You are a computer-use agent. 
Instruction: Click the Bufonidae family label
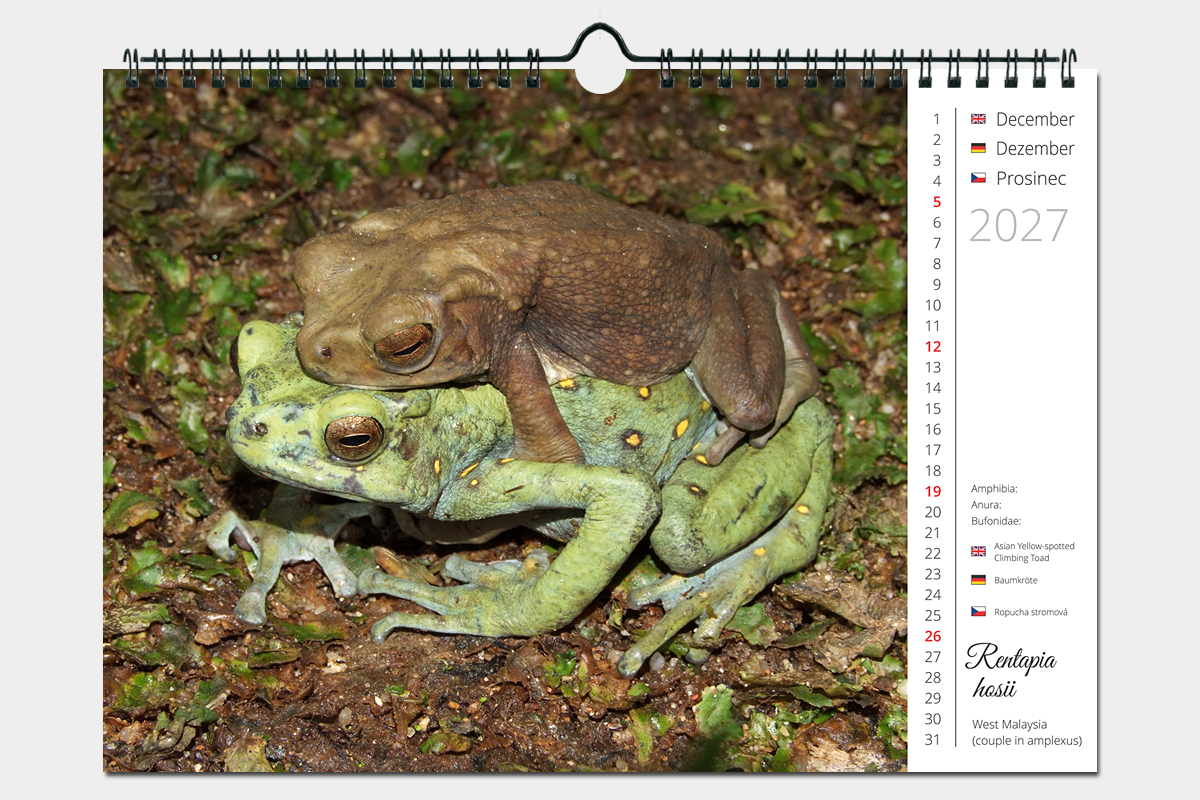(995, 521)
